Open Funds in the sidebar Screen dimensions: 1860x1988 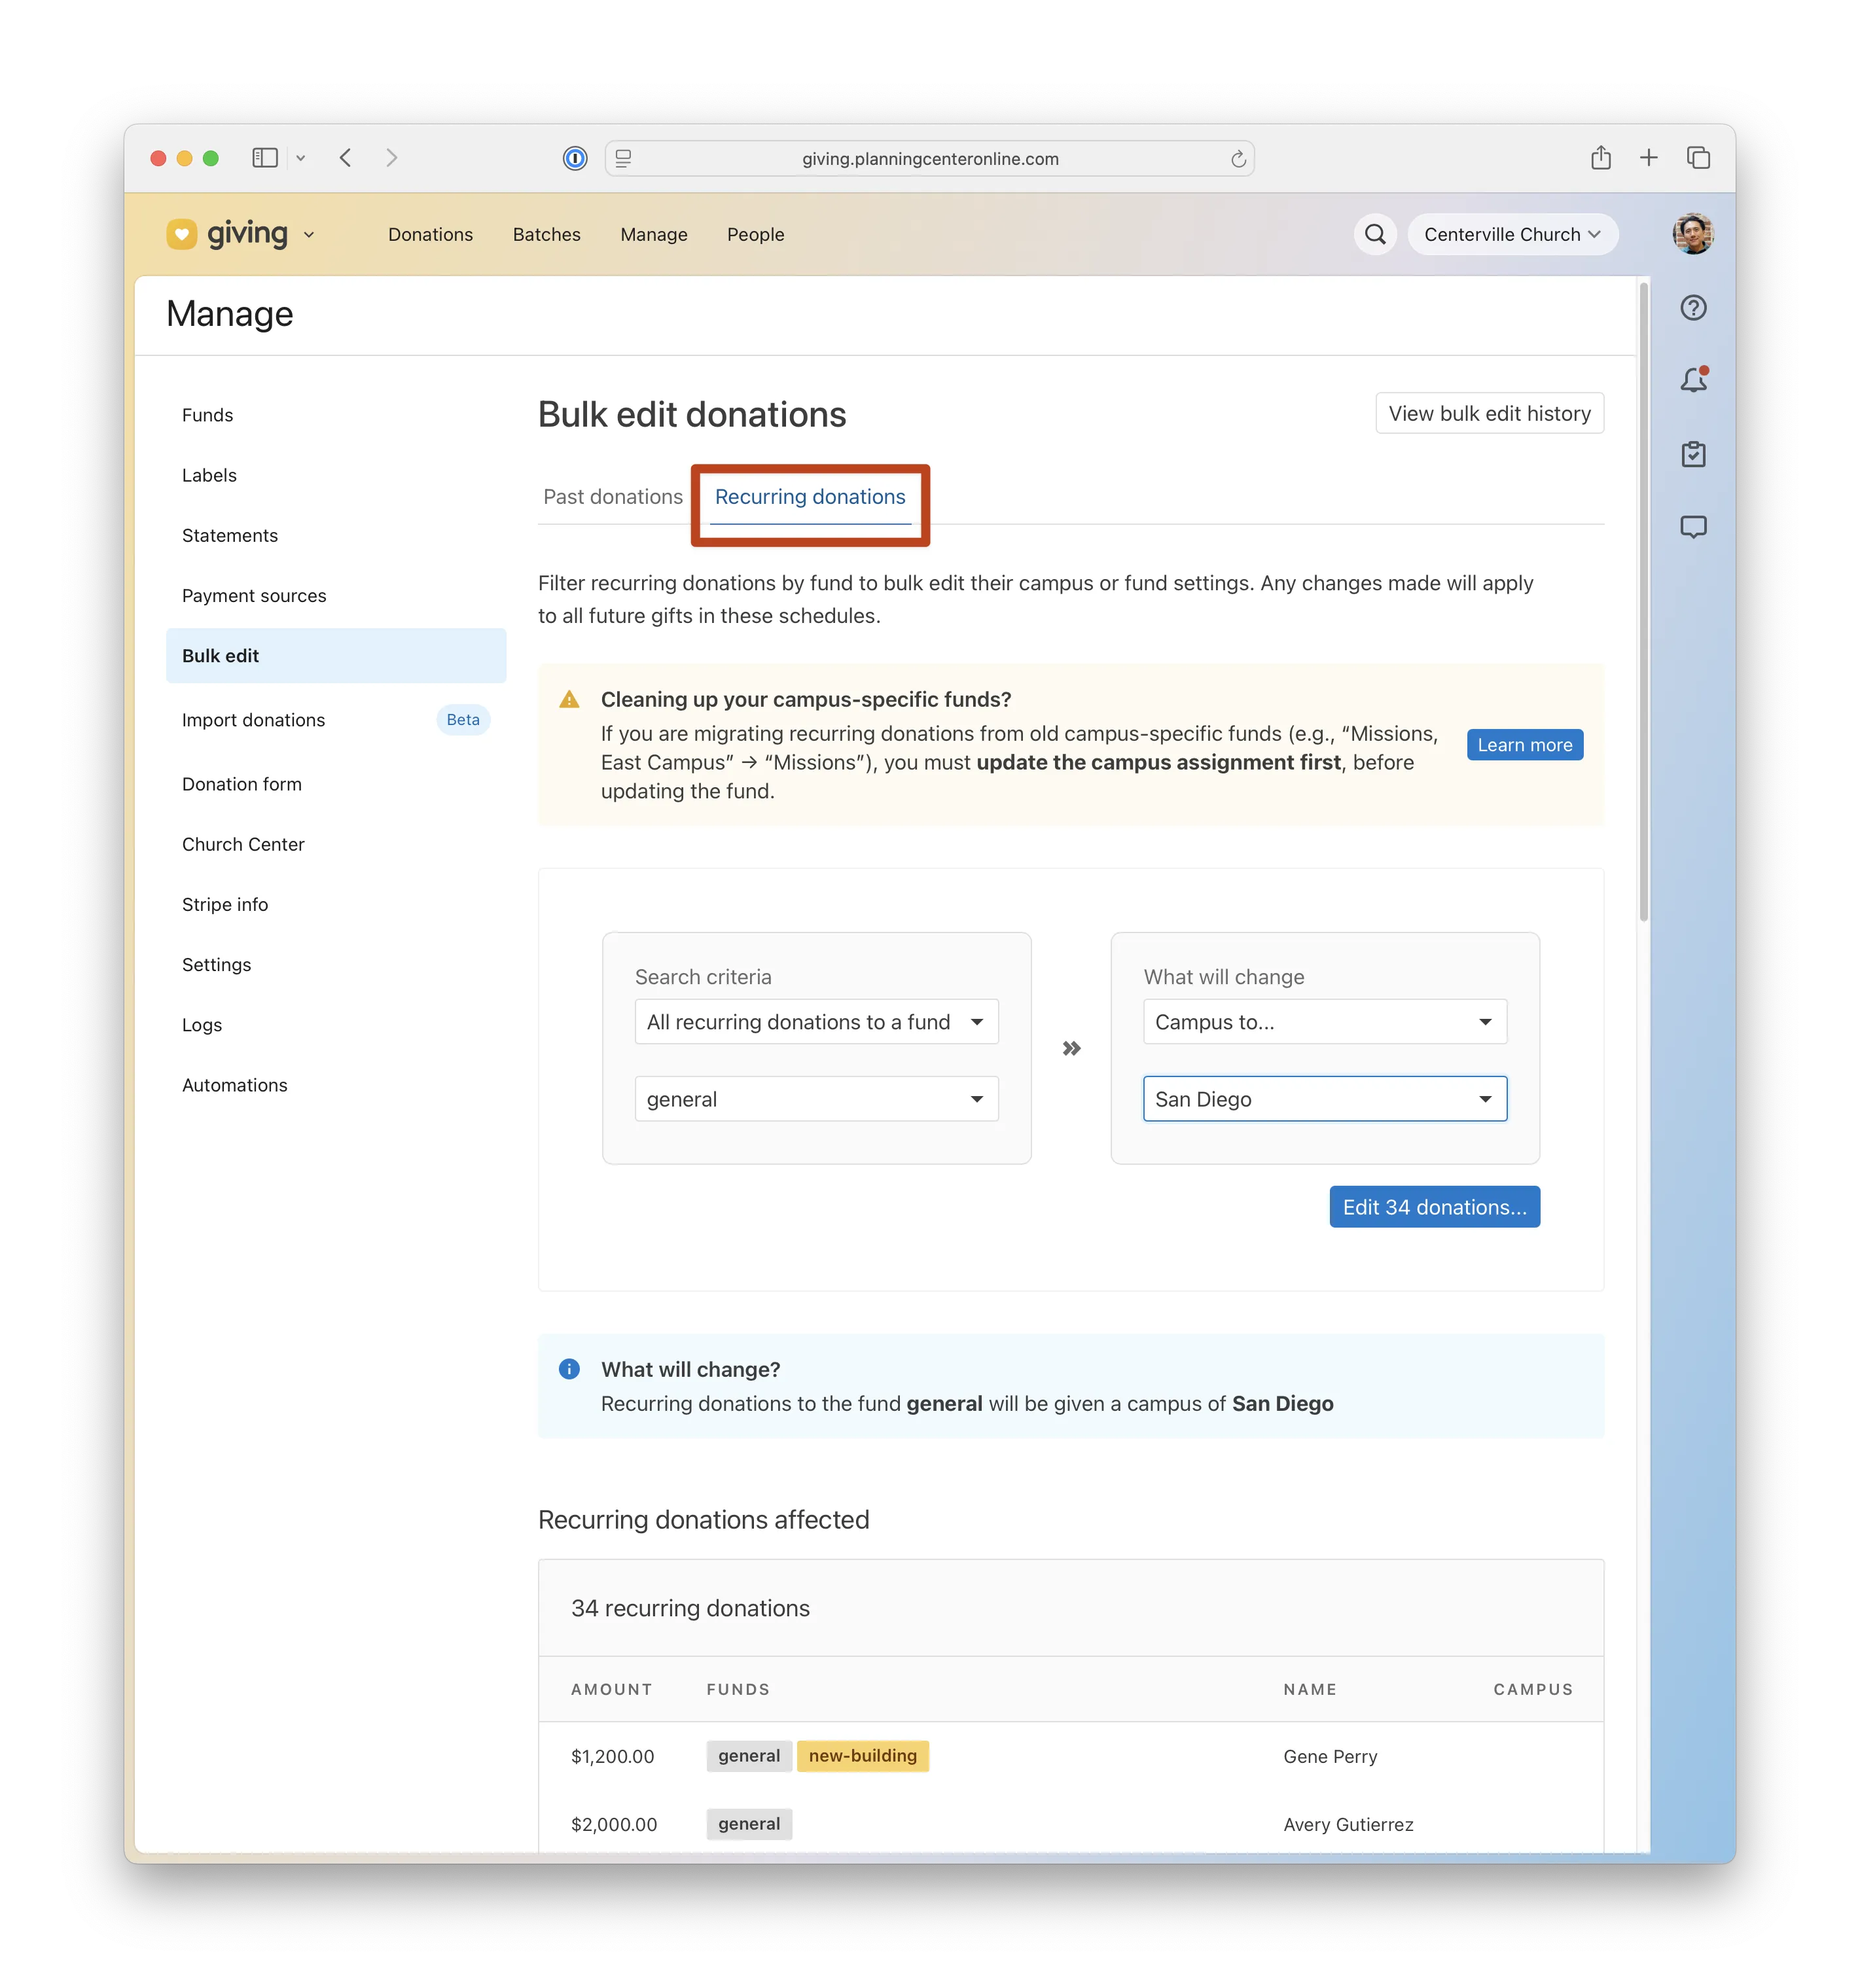coord(336,415)
